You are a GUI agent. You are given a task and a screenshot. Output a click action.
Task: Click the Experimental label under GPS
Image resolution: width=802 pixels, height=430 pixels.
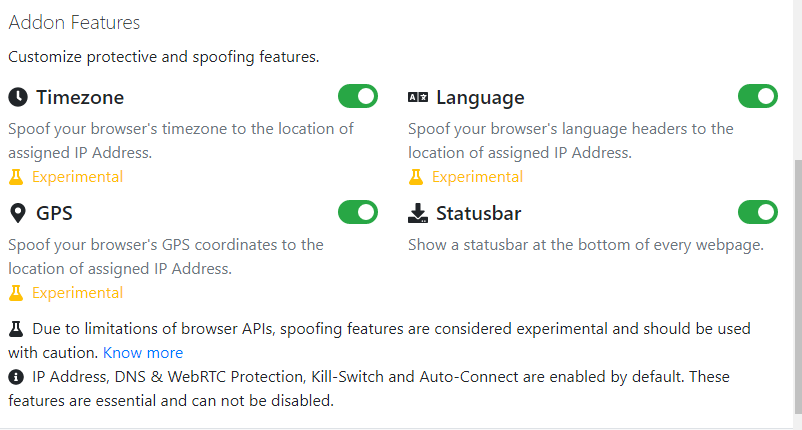pos(77,293)
